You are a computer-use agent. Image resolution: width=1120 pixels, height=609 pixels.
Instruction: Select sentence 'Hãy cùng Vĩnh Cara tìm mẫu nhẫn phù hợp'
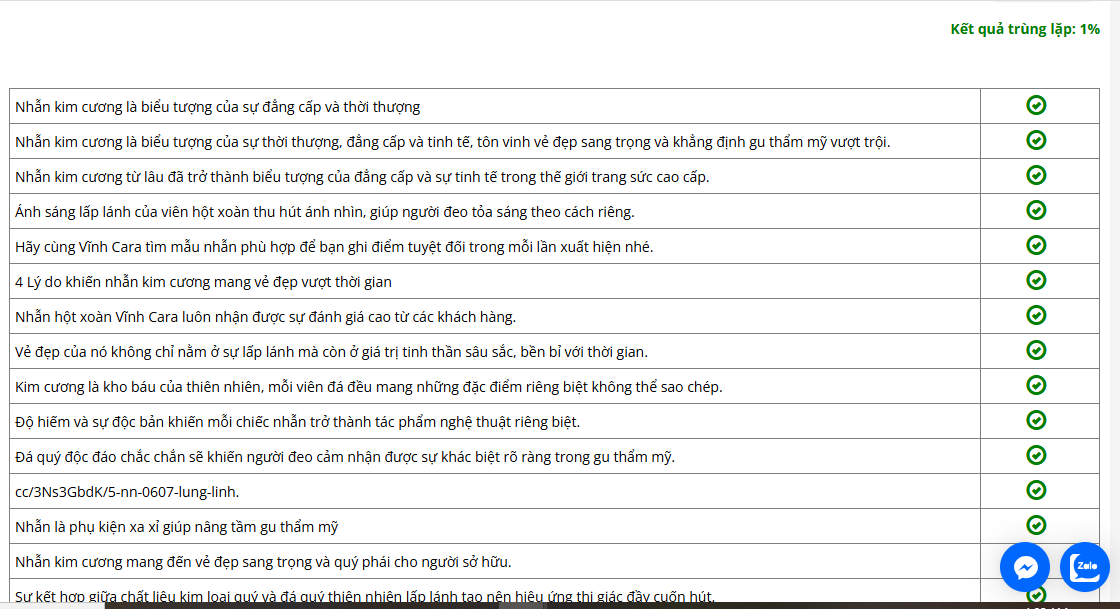pos(334,247)
